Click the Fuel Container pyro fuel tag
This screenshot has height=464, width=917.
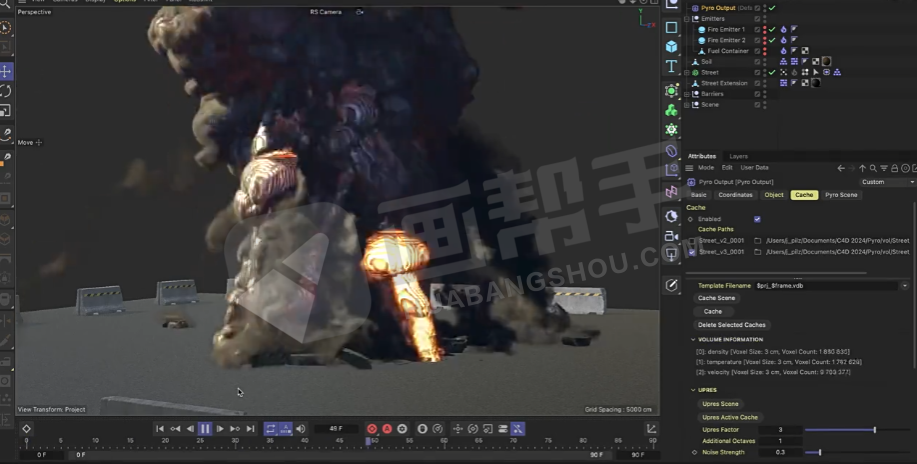(784, 51)
